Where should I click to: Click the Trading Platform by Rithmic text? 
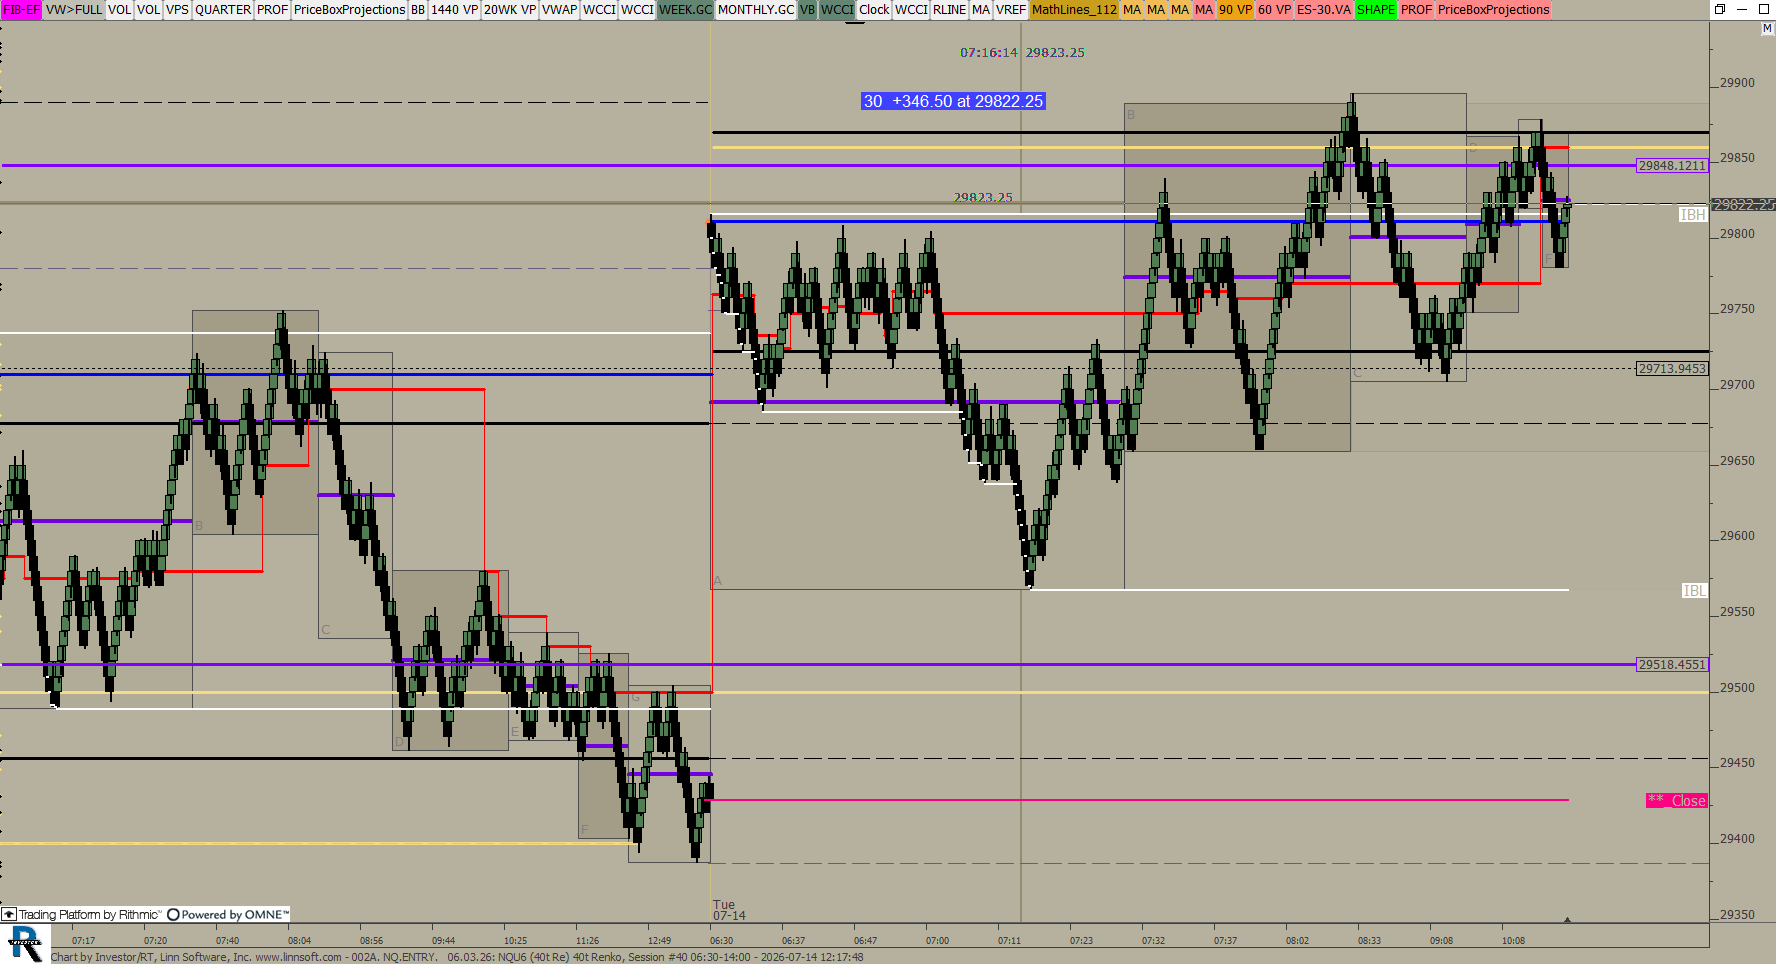90,914
